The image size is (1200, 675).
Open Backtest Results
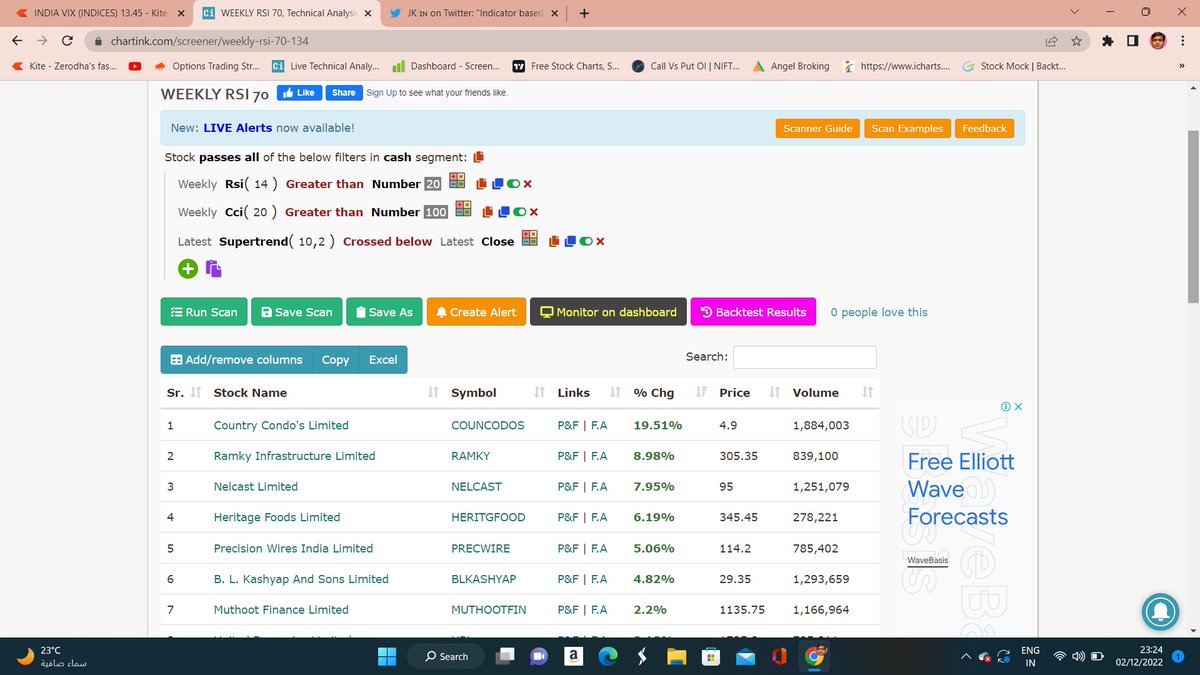click(753, 312)
